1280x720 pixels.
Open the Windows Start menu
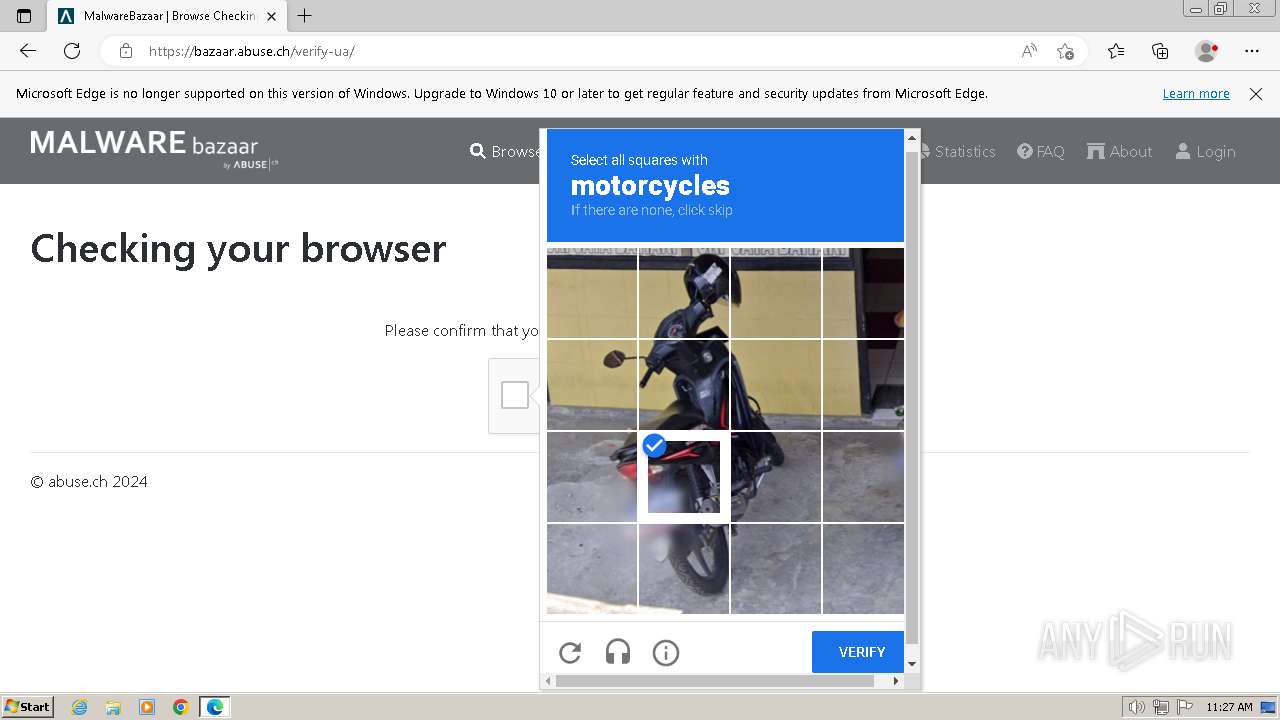click(27, 706)
